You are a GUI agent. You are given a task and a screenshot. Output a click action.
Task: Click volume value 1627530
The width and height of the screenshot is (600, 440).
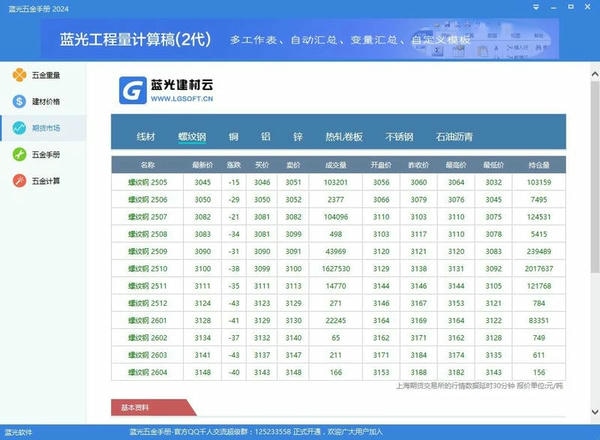(x=336, y=269)
